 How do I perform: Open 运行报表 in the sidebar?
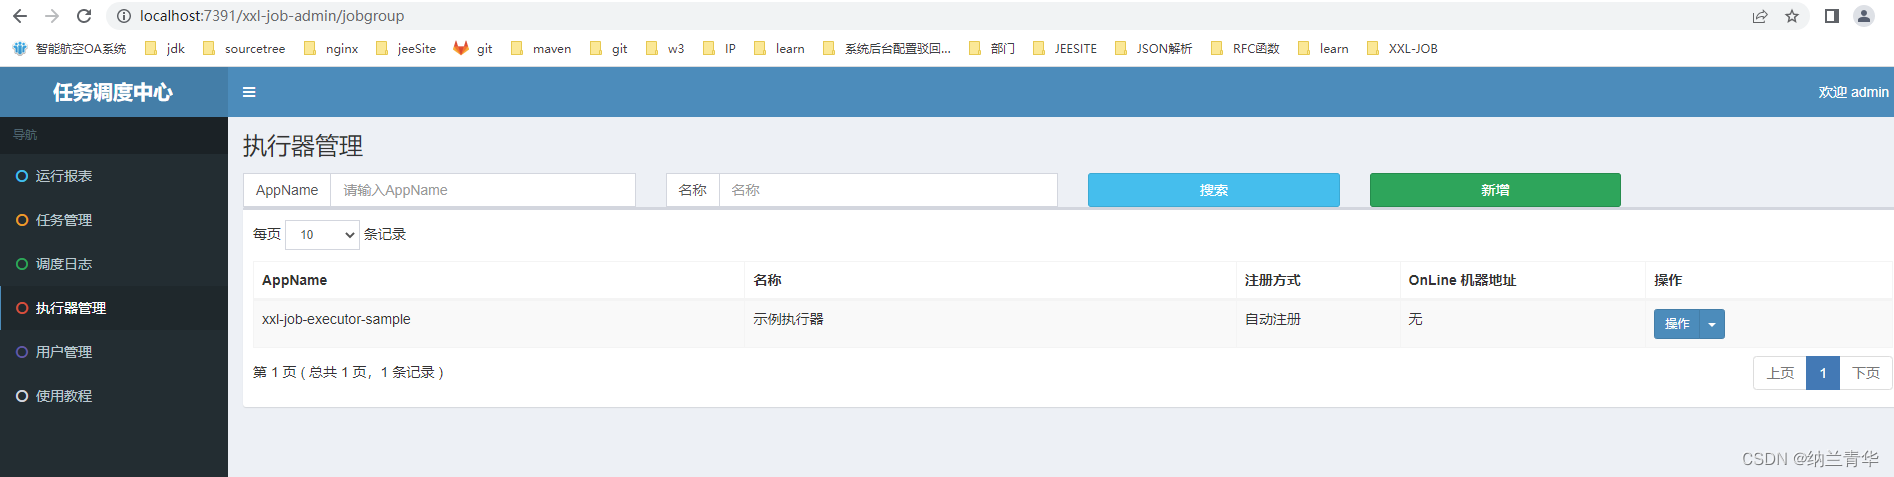click(x=114, y=176)
